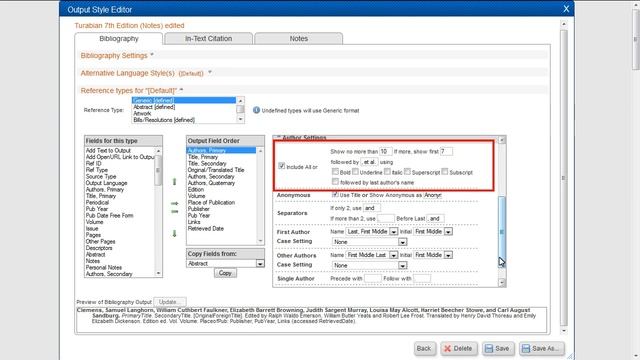
Task: Click Author Settings panel scrollbar thumb
Action: [x=502, y=231]
